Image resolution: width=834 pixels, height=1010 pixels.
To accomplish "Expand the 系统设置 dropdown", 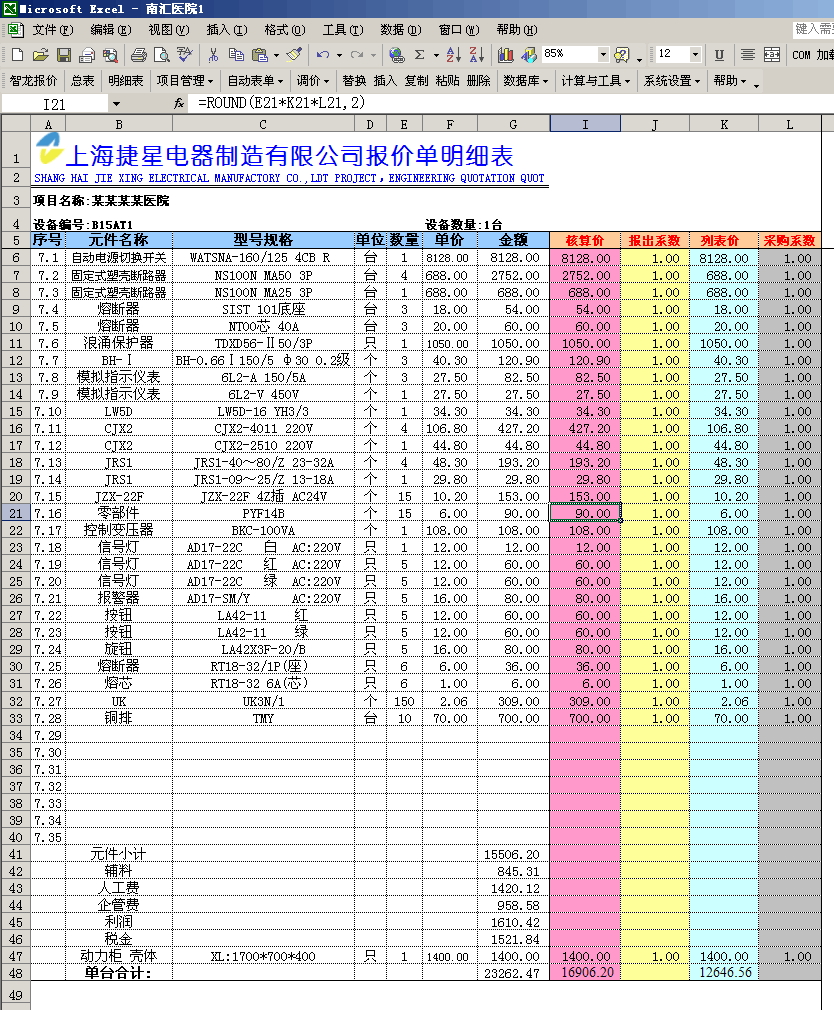I will tap(672, 81).
